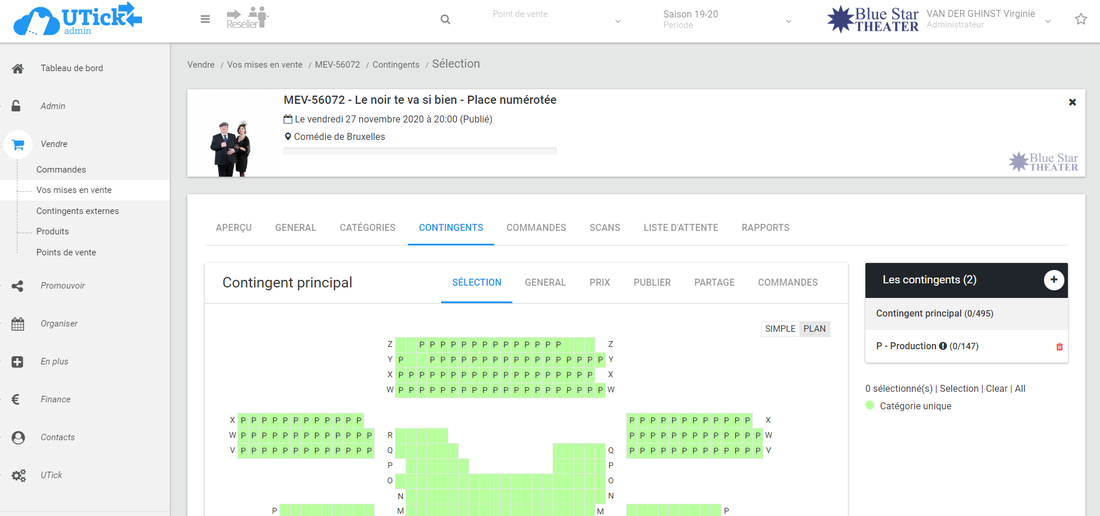Close the event header panel

pos(1072,102)
